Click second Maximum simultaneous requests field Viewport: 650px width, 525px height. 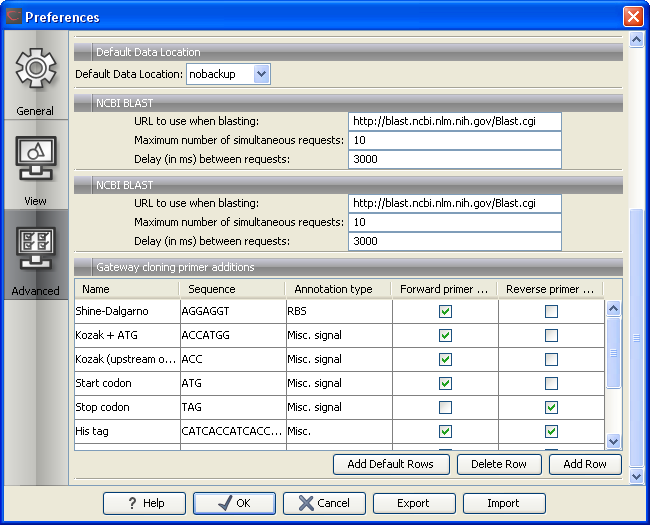(455, 223)
